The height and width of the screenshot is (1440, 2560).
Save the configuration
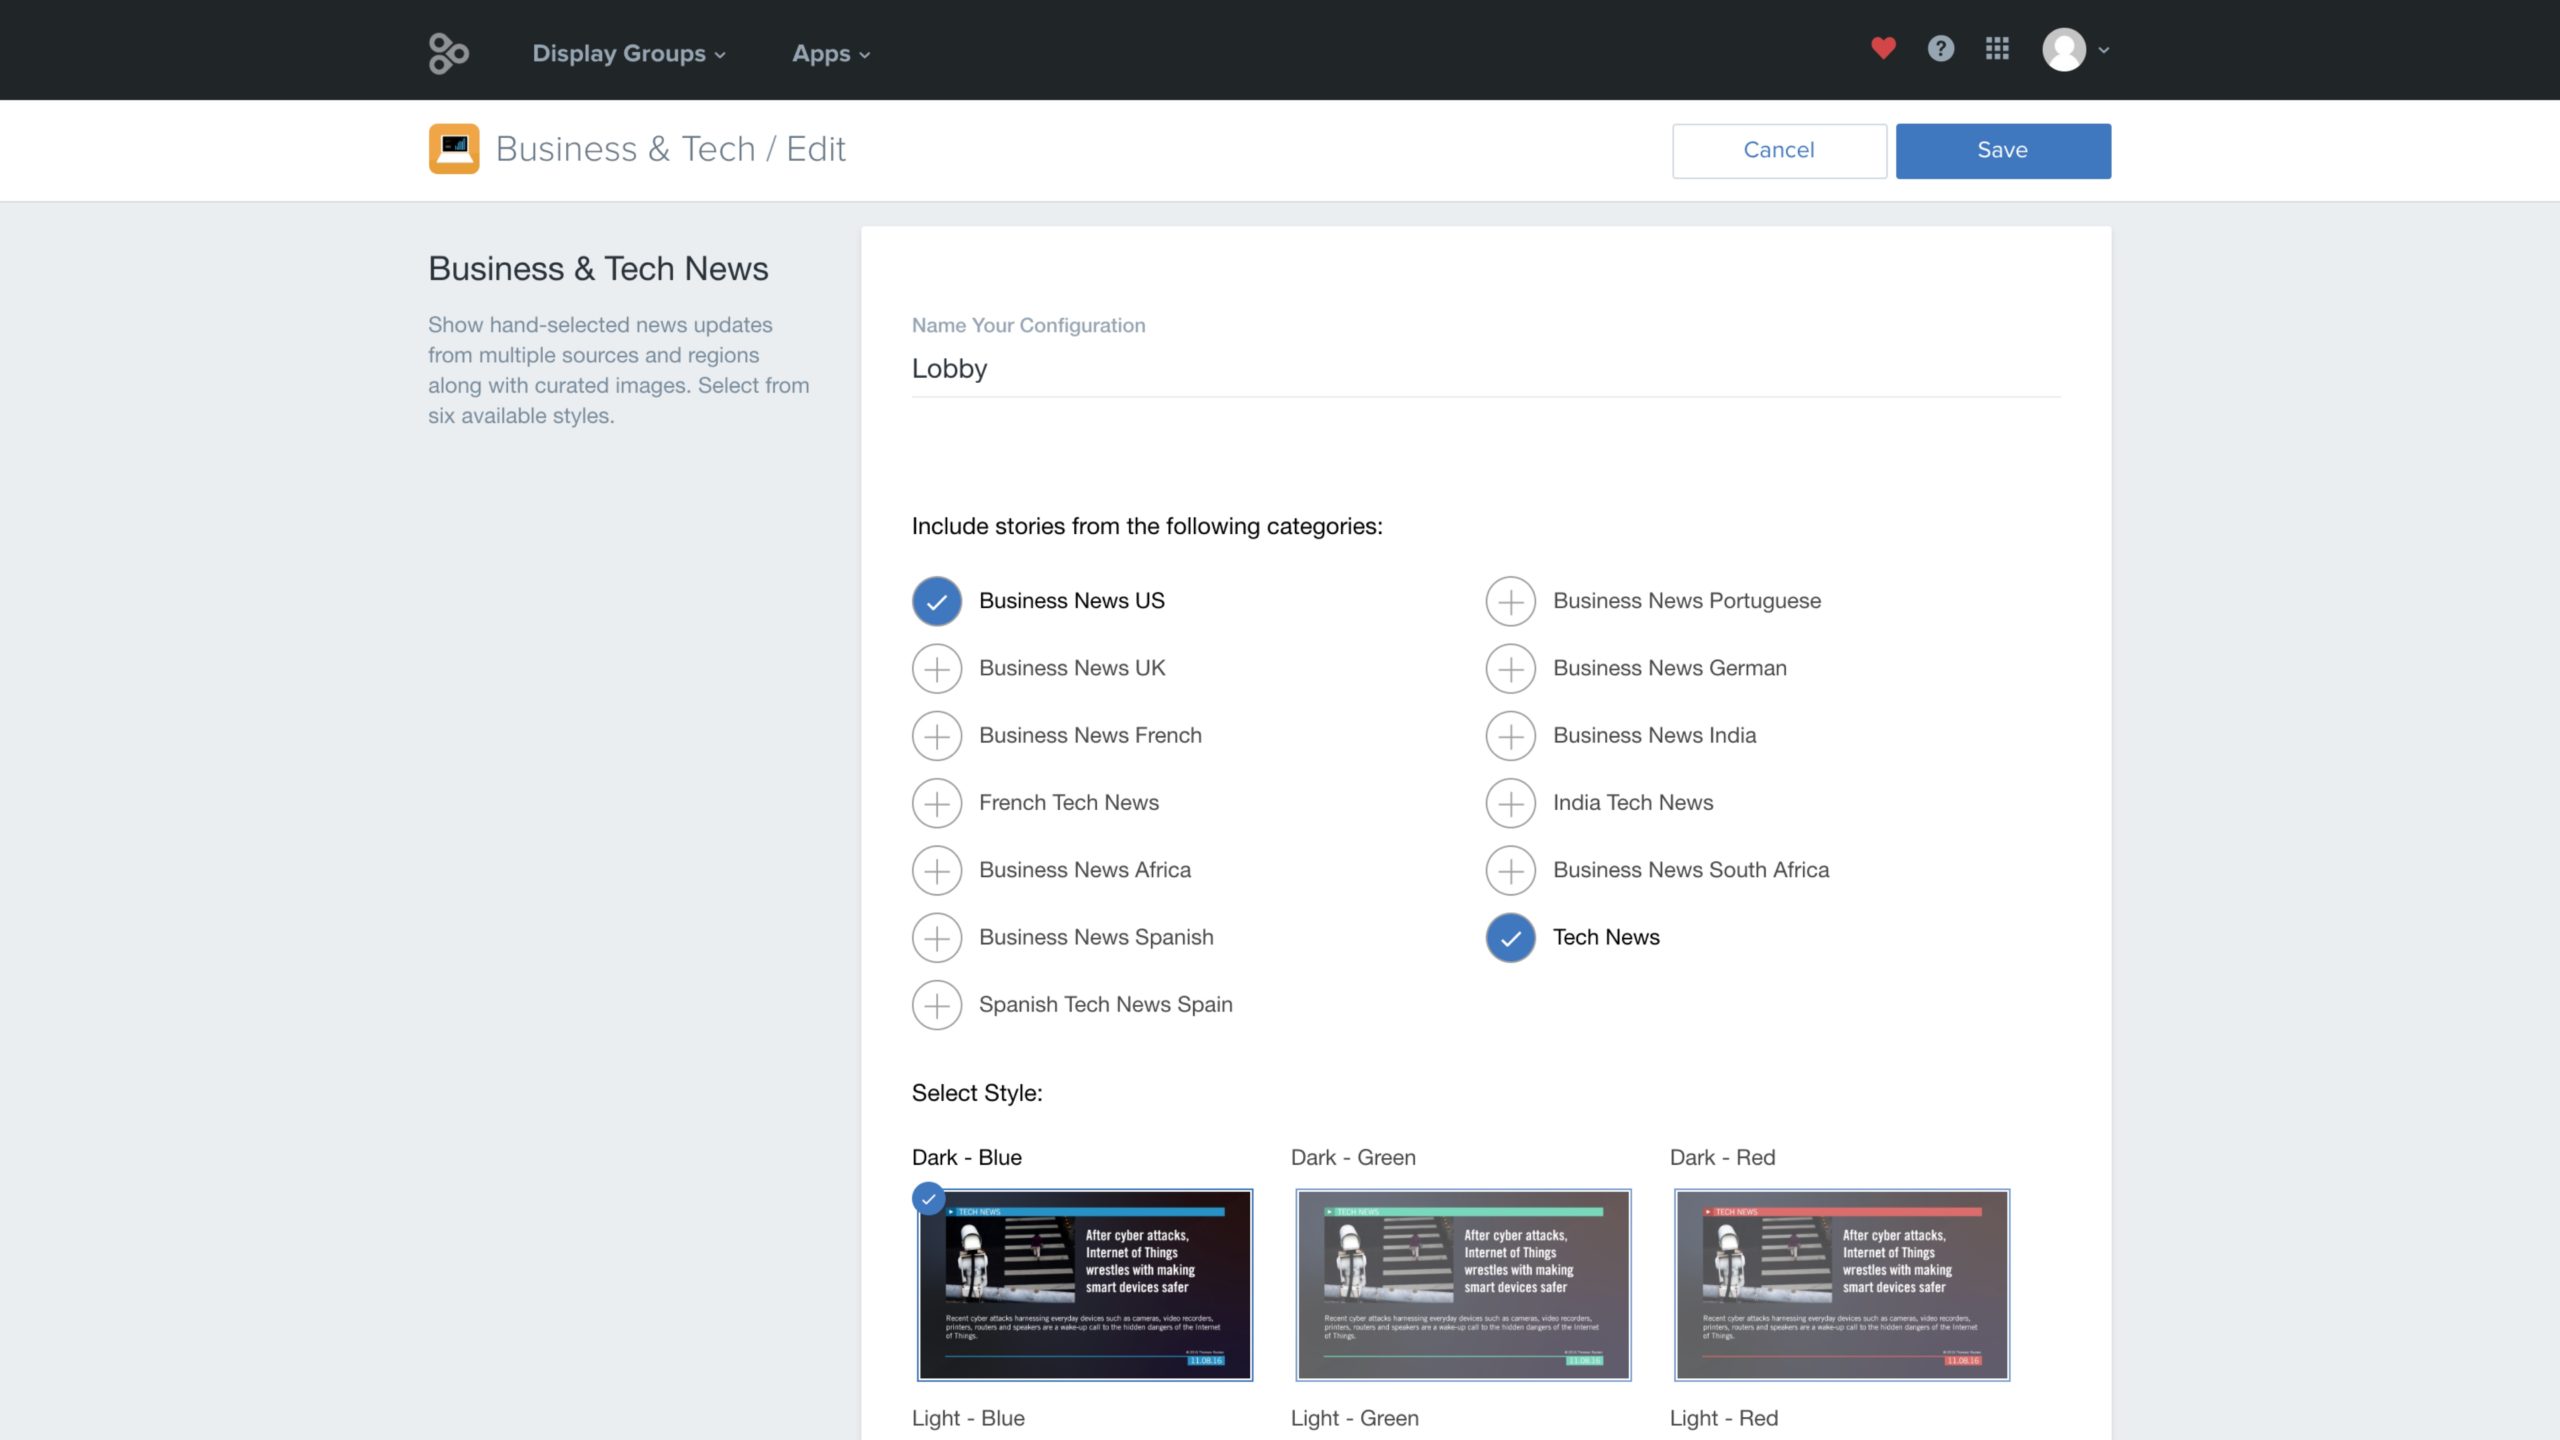2002,150
